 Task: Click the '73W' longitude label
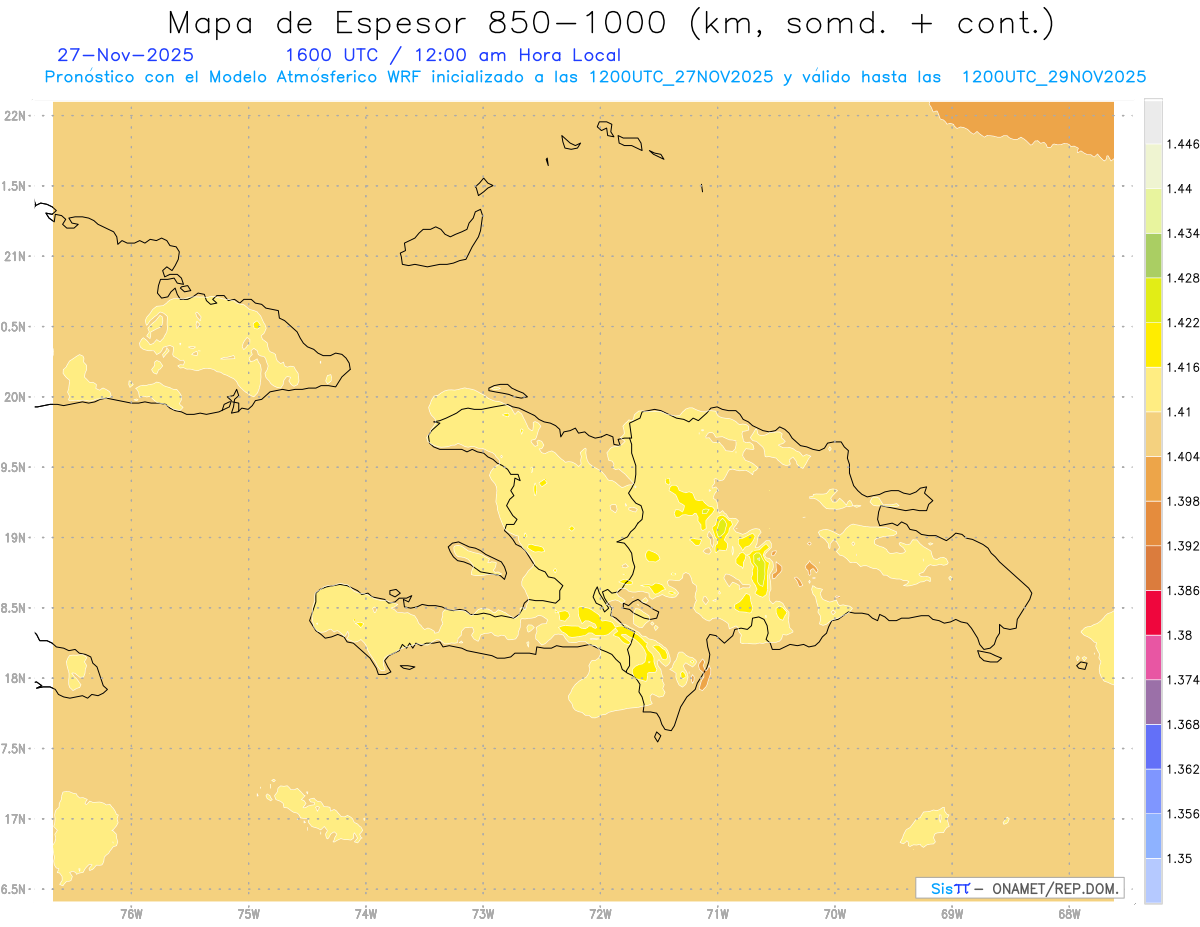click(483, 913)
